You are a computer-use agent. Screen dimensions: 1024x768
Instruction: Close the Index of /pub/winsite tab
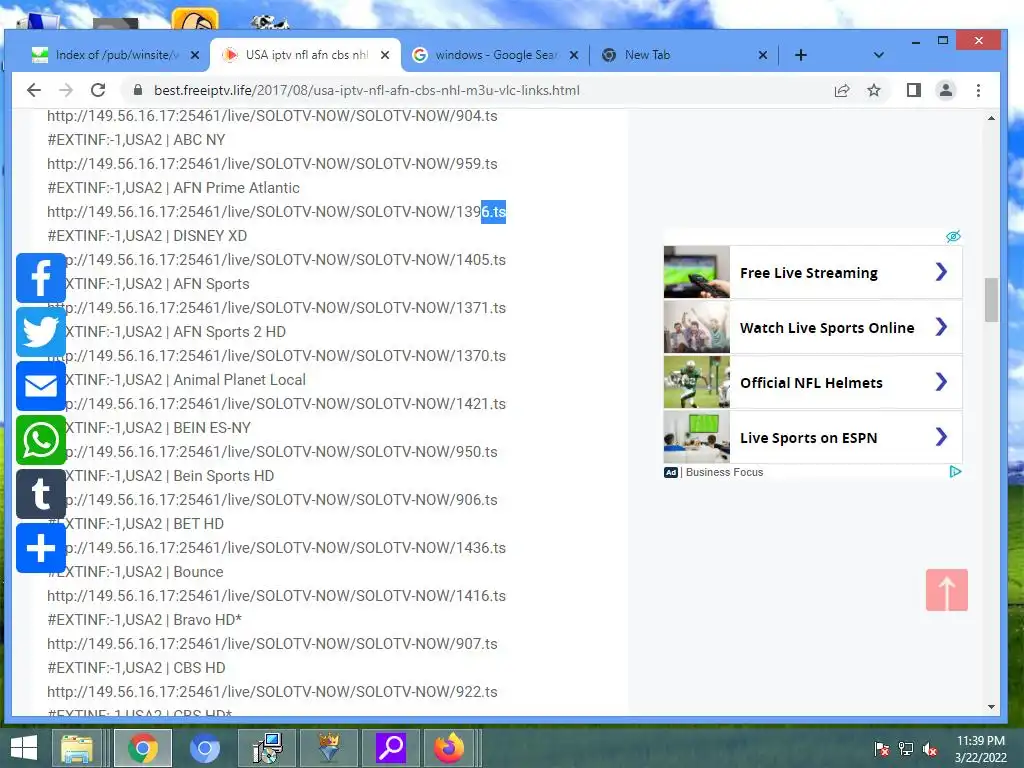[195, 55]
